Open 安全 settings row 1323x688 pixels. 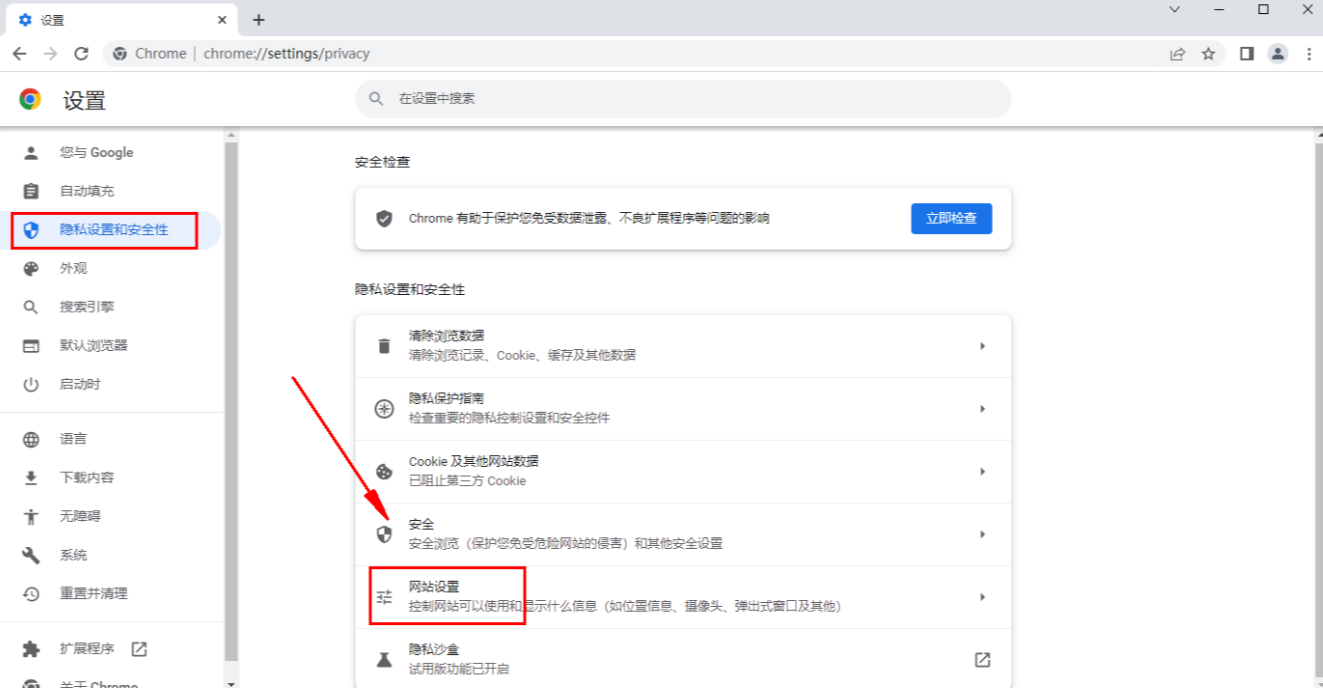[x=683, y=535]
